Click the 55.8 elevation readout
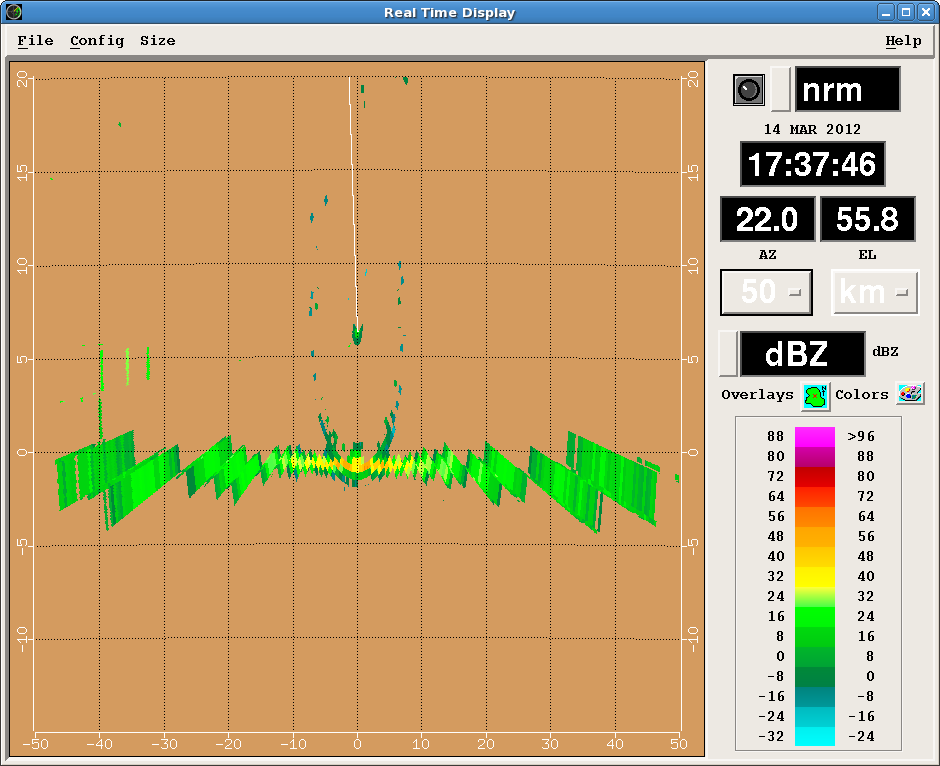The image size is (940, 766). [867, 219]
